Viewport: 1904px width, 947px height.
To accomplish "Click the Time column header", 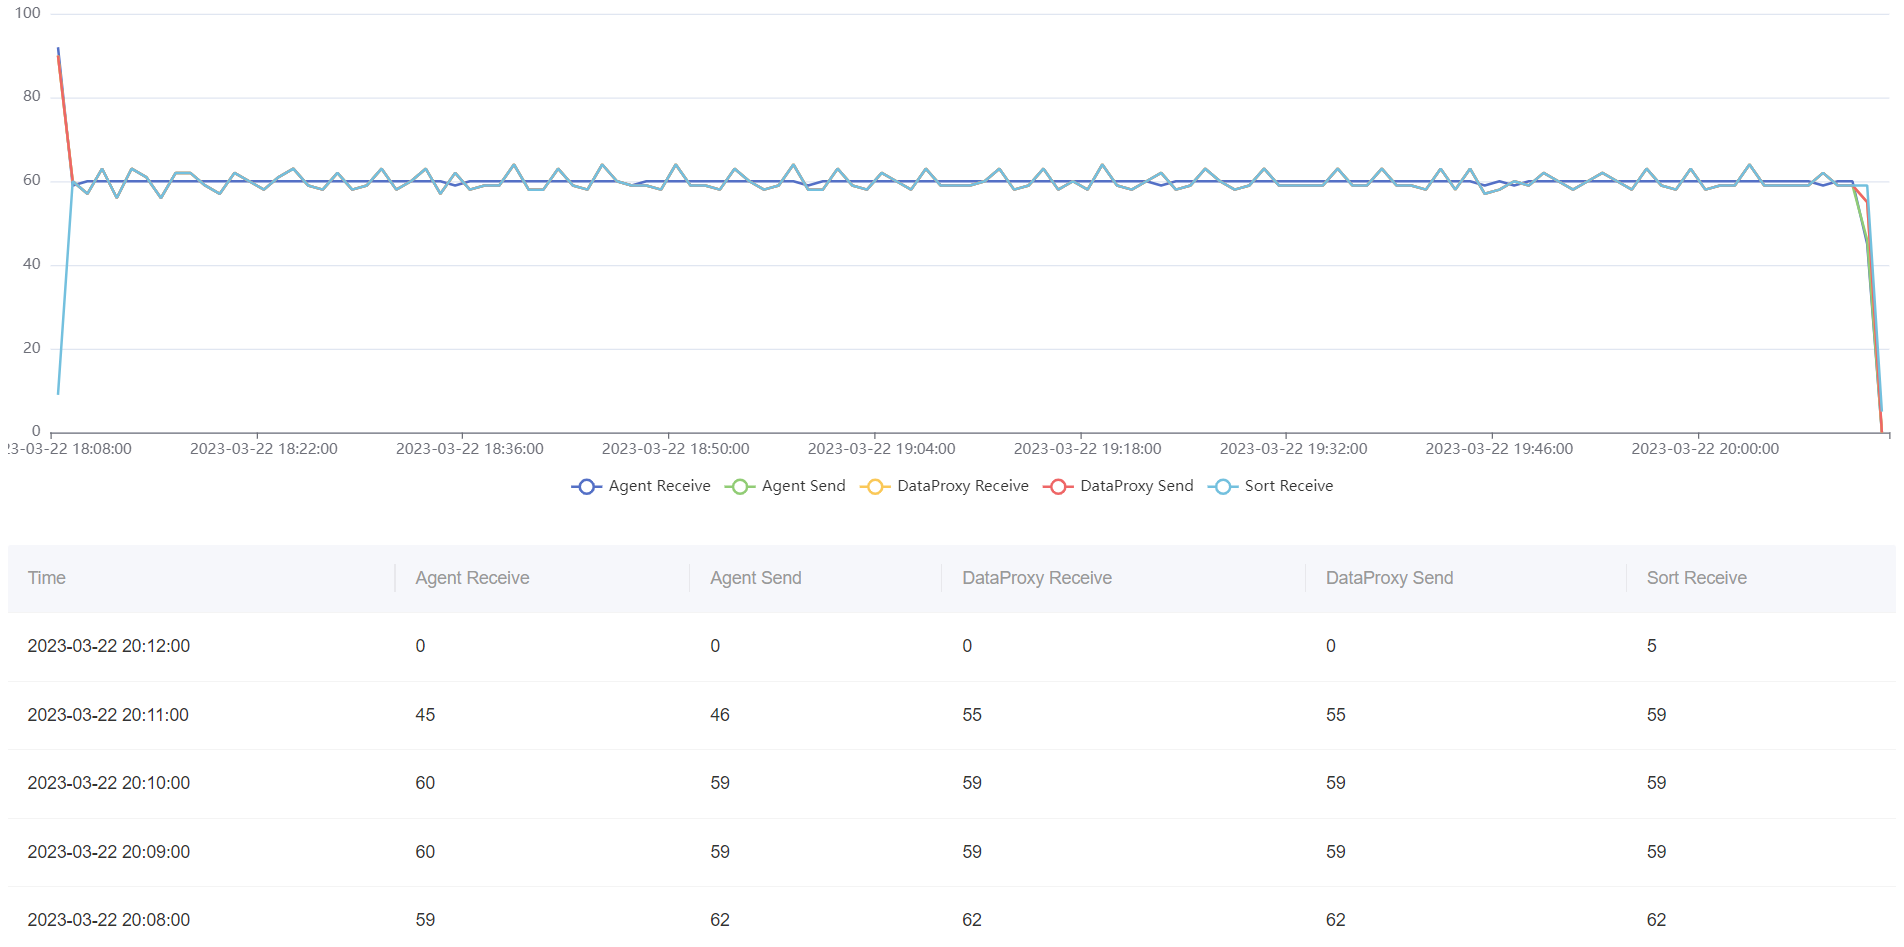I will [x=47, y=578].
